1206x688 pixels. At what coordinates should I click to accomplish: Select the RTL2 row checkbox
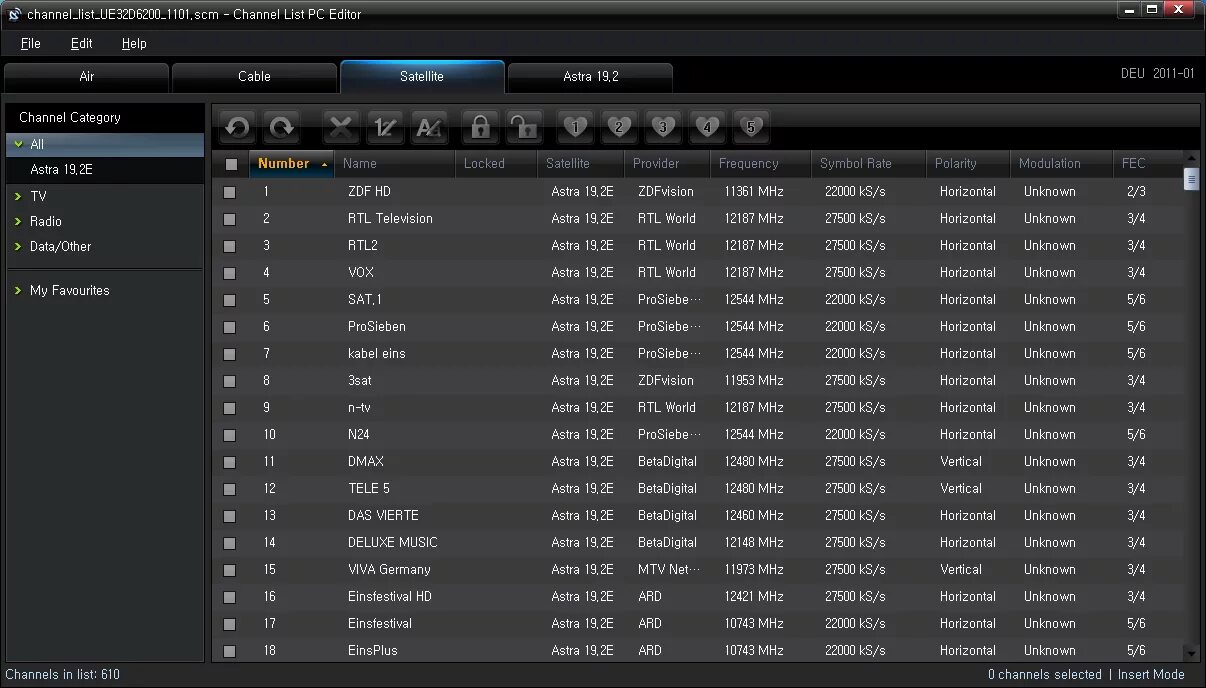[230, 246]
